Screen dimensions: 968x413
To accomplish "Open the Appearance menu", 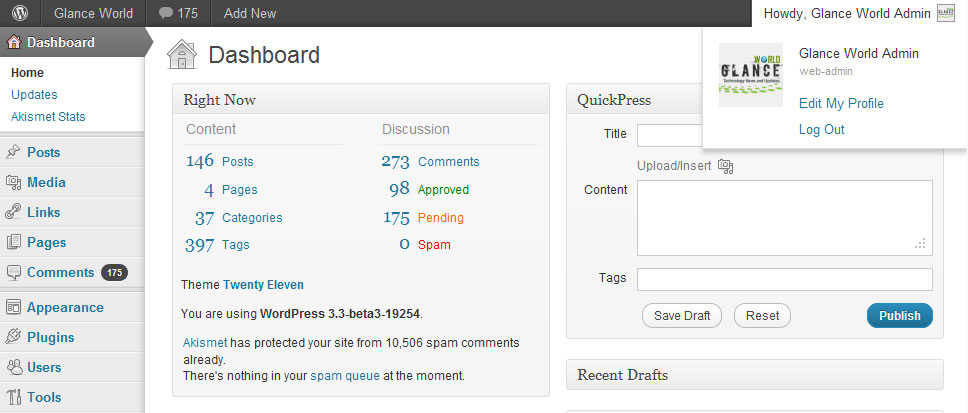I will click(x=65, y=307).
